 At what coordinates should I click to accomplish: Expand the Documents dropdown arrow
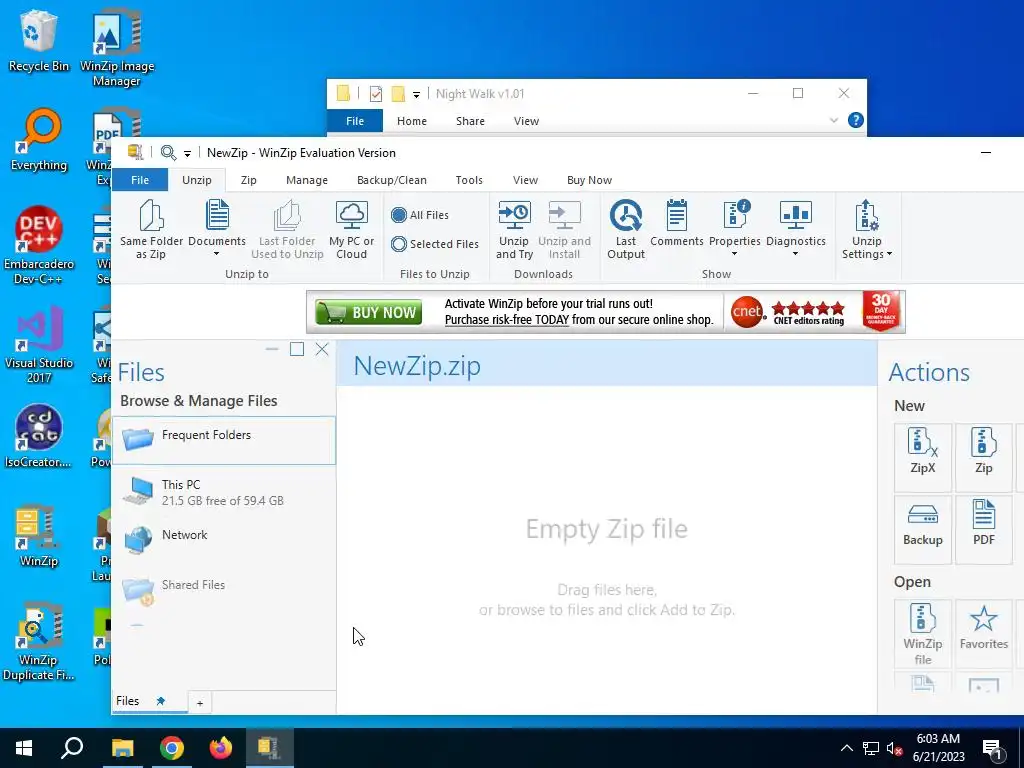click(x=217, y=254)
